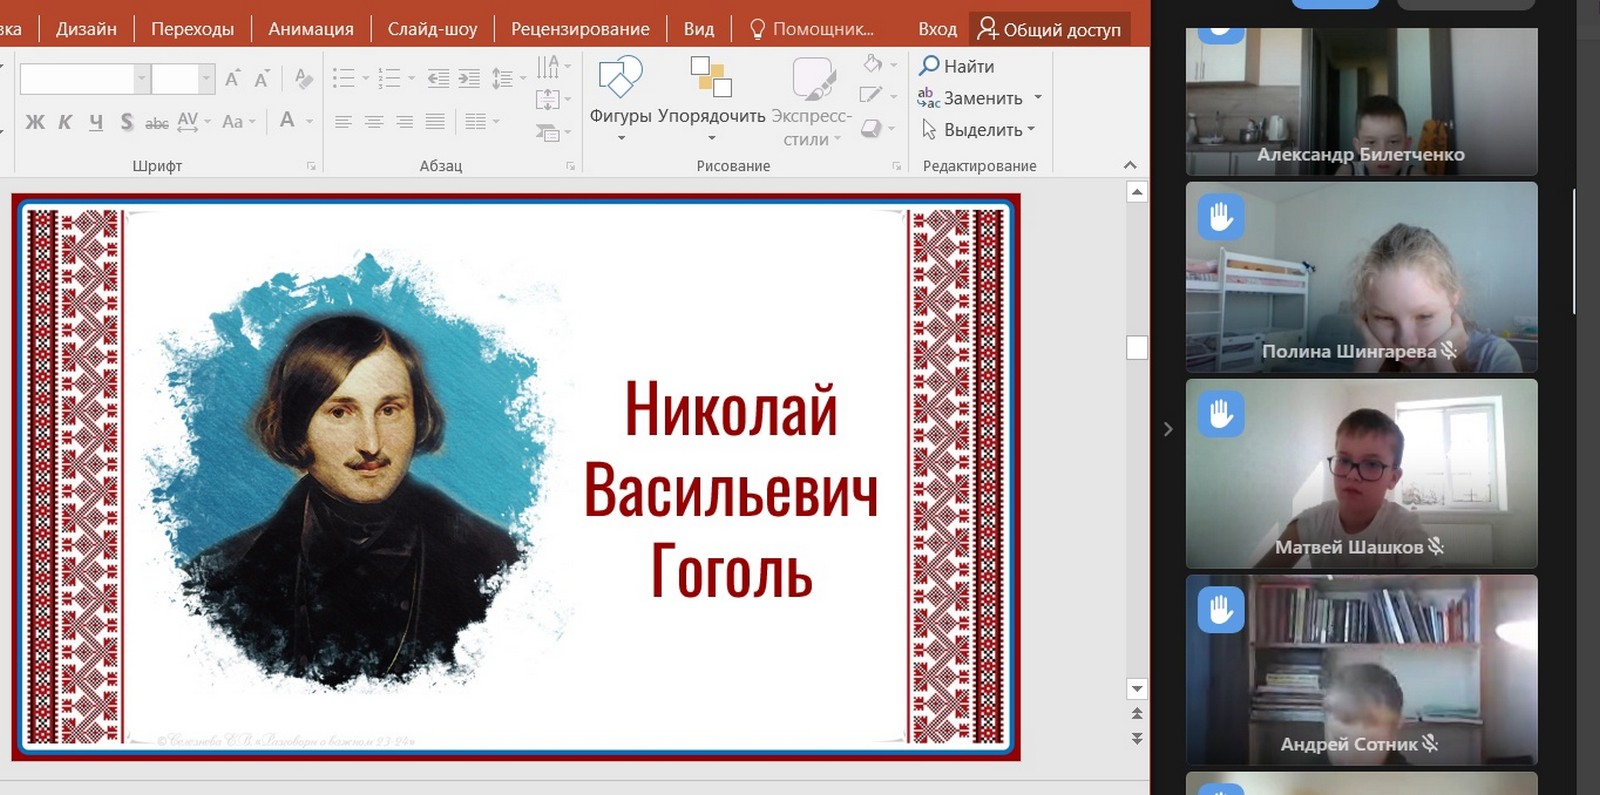Click Общий доступ share button

point(1049,29)
